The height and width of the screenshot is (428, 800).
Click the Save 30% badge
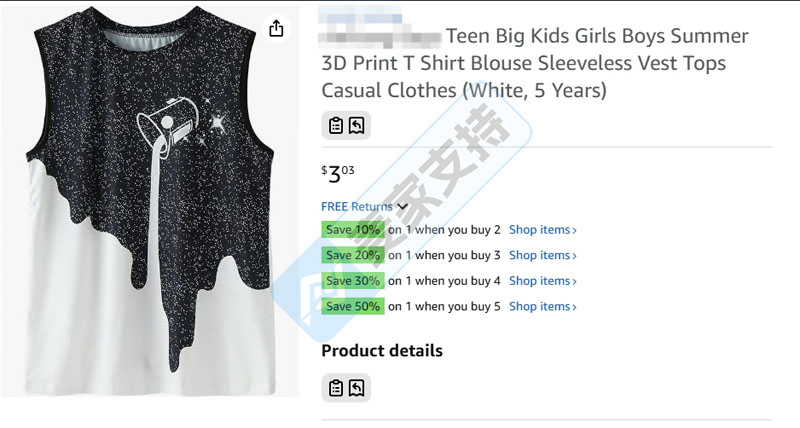pyautogui.click(x=353, y=281)
